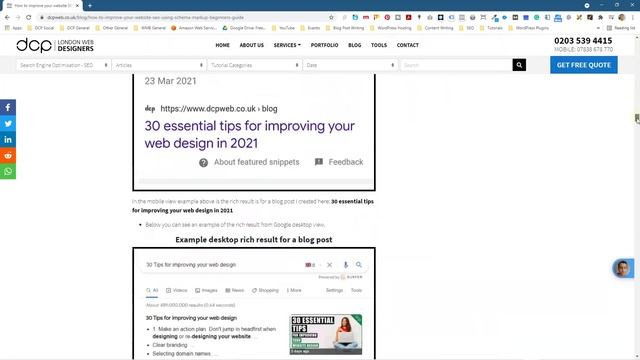640x360 pixels.
Task: Click the About featured snippets help icon
Action: click(x=203, y=162)
